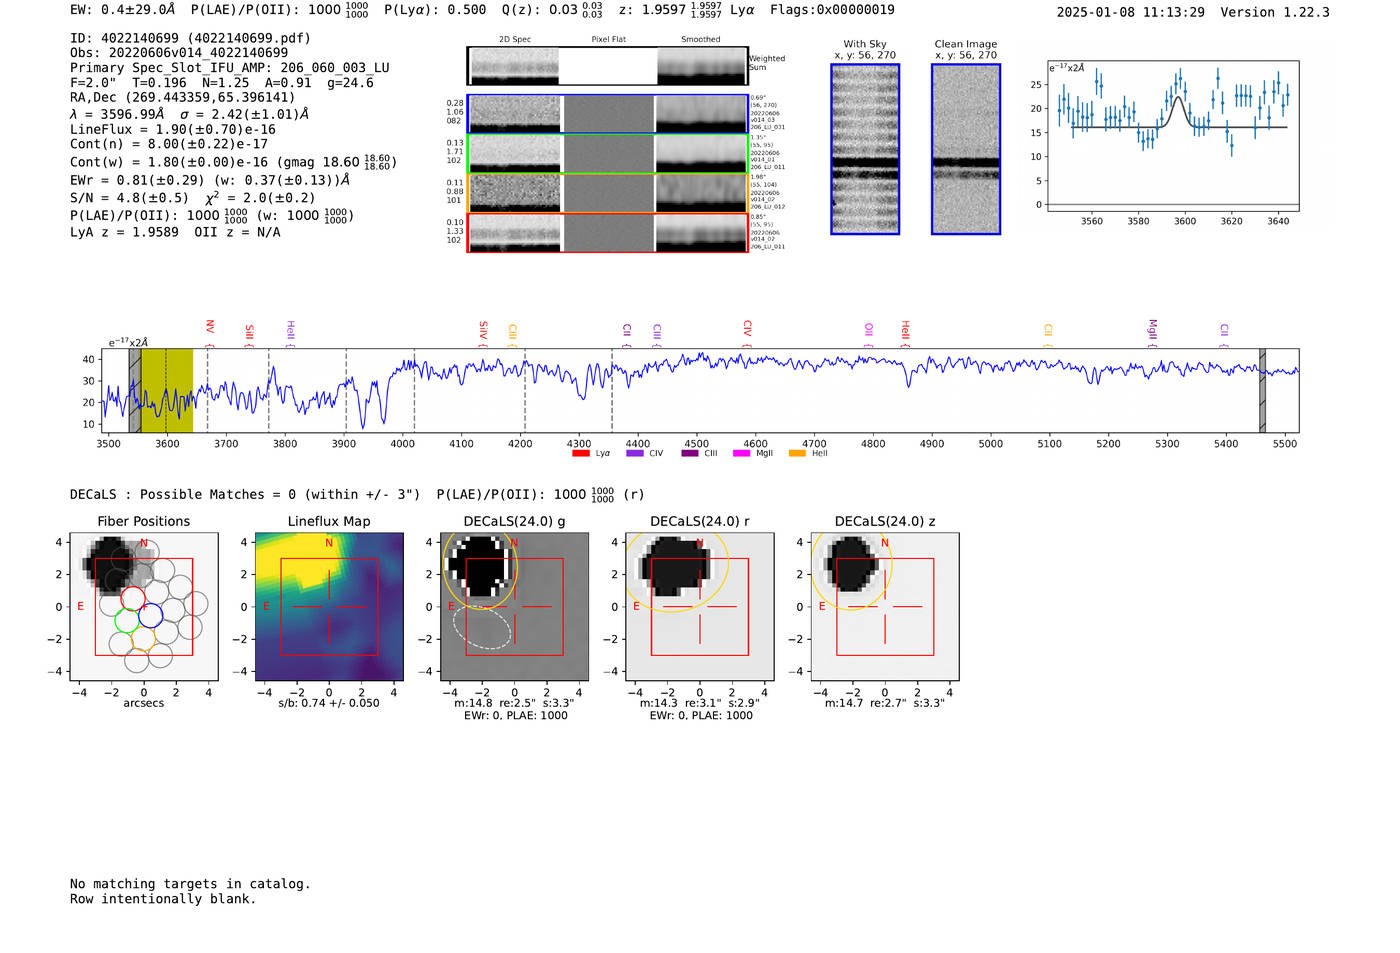Click the blue fiber circle in Fiber Positions
Viewport: 1400px width, 953px height.
point(151,615)
